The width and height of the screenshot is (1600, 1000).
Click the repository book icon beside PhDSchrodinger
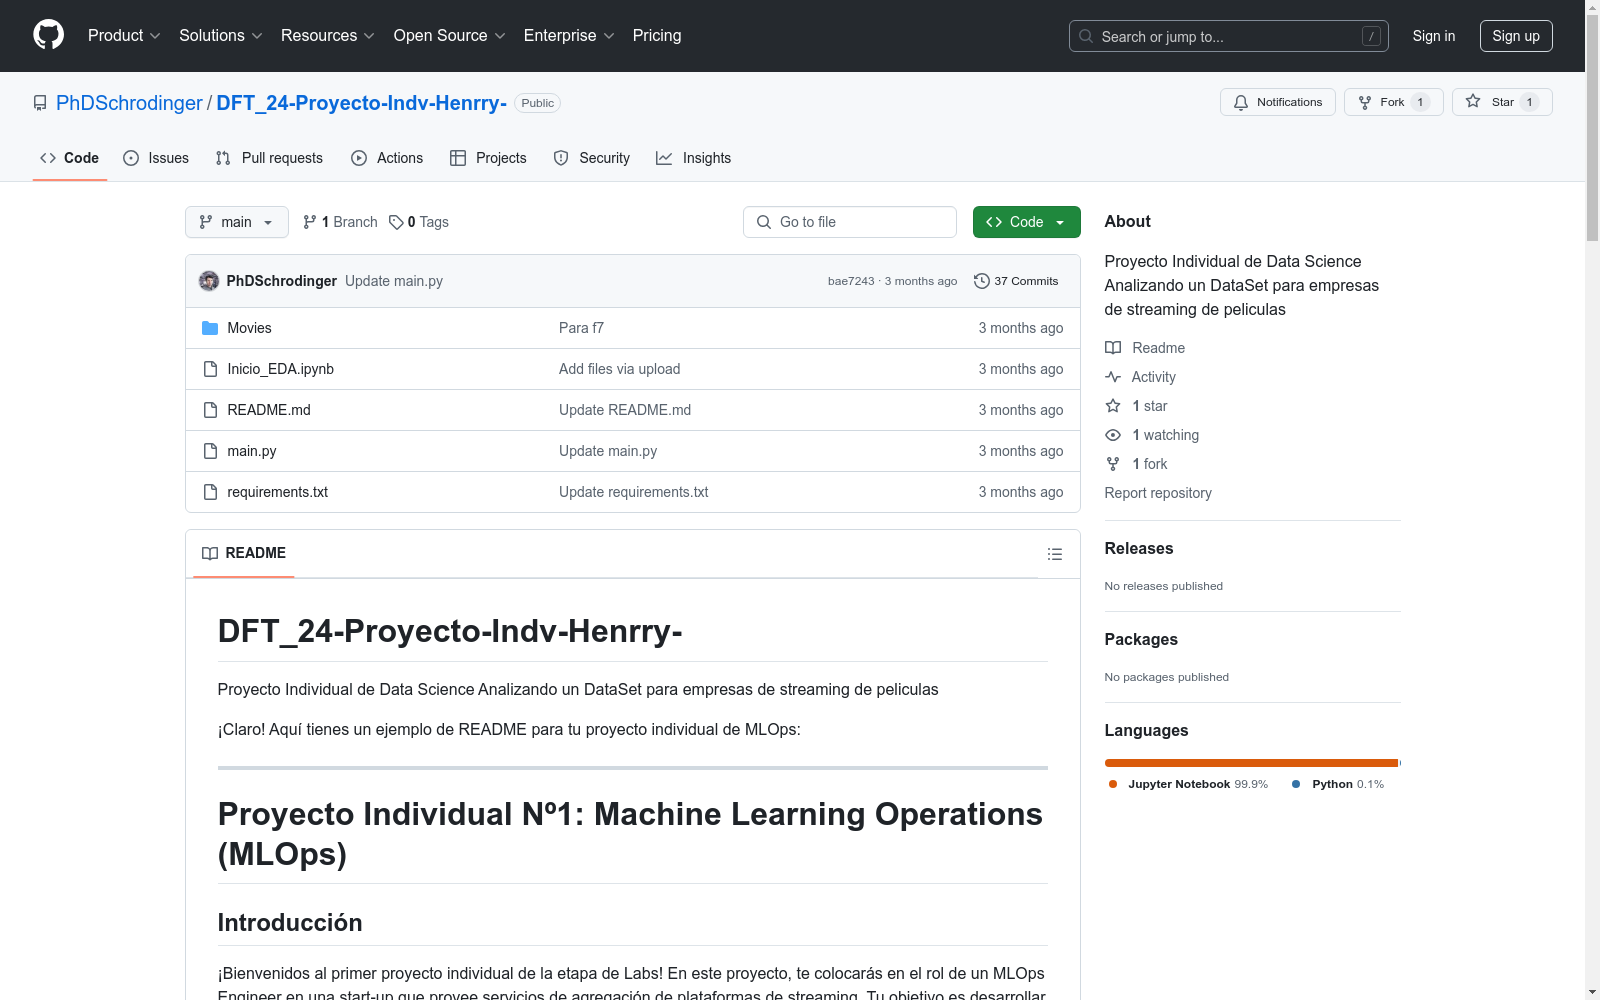click(x=40, y=103)
